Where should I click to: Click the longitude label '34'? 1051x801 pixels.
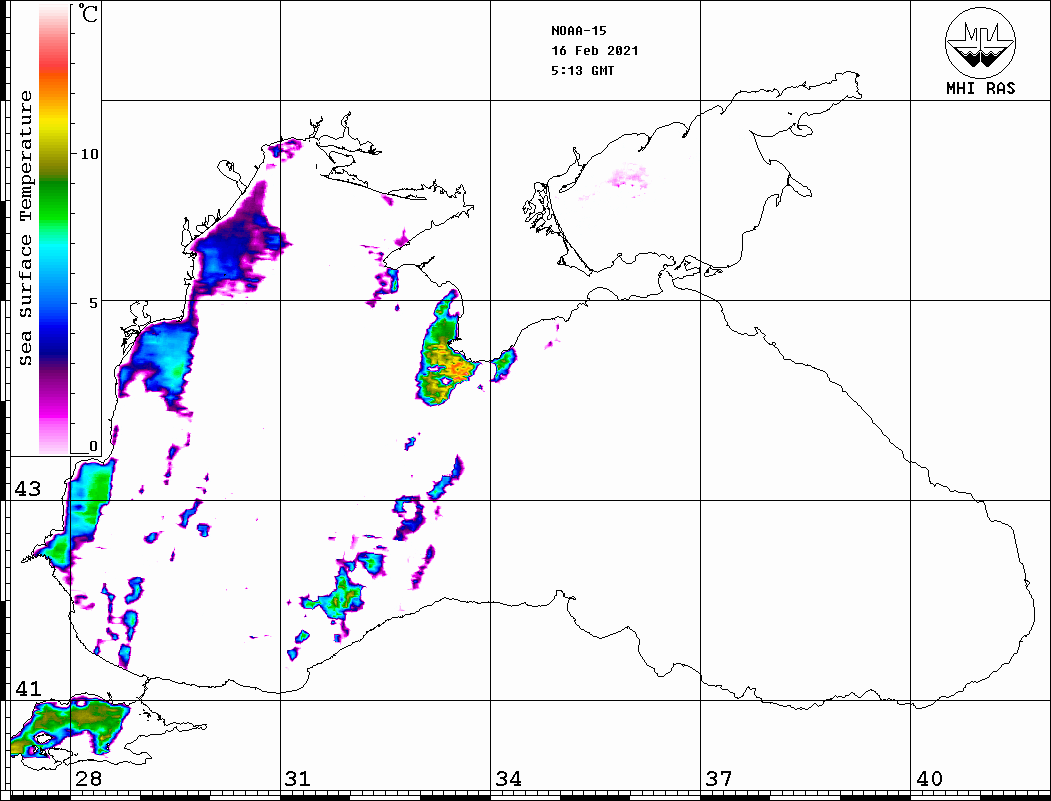pos(508,779)
